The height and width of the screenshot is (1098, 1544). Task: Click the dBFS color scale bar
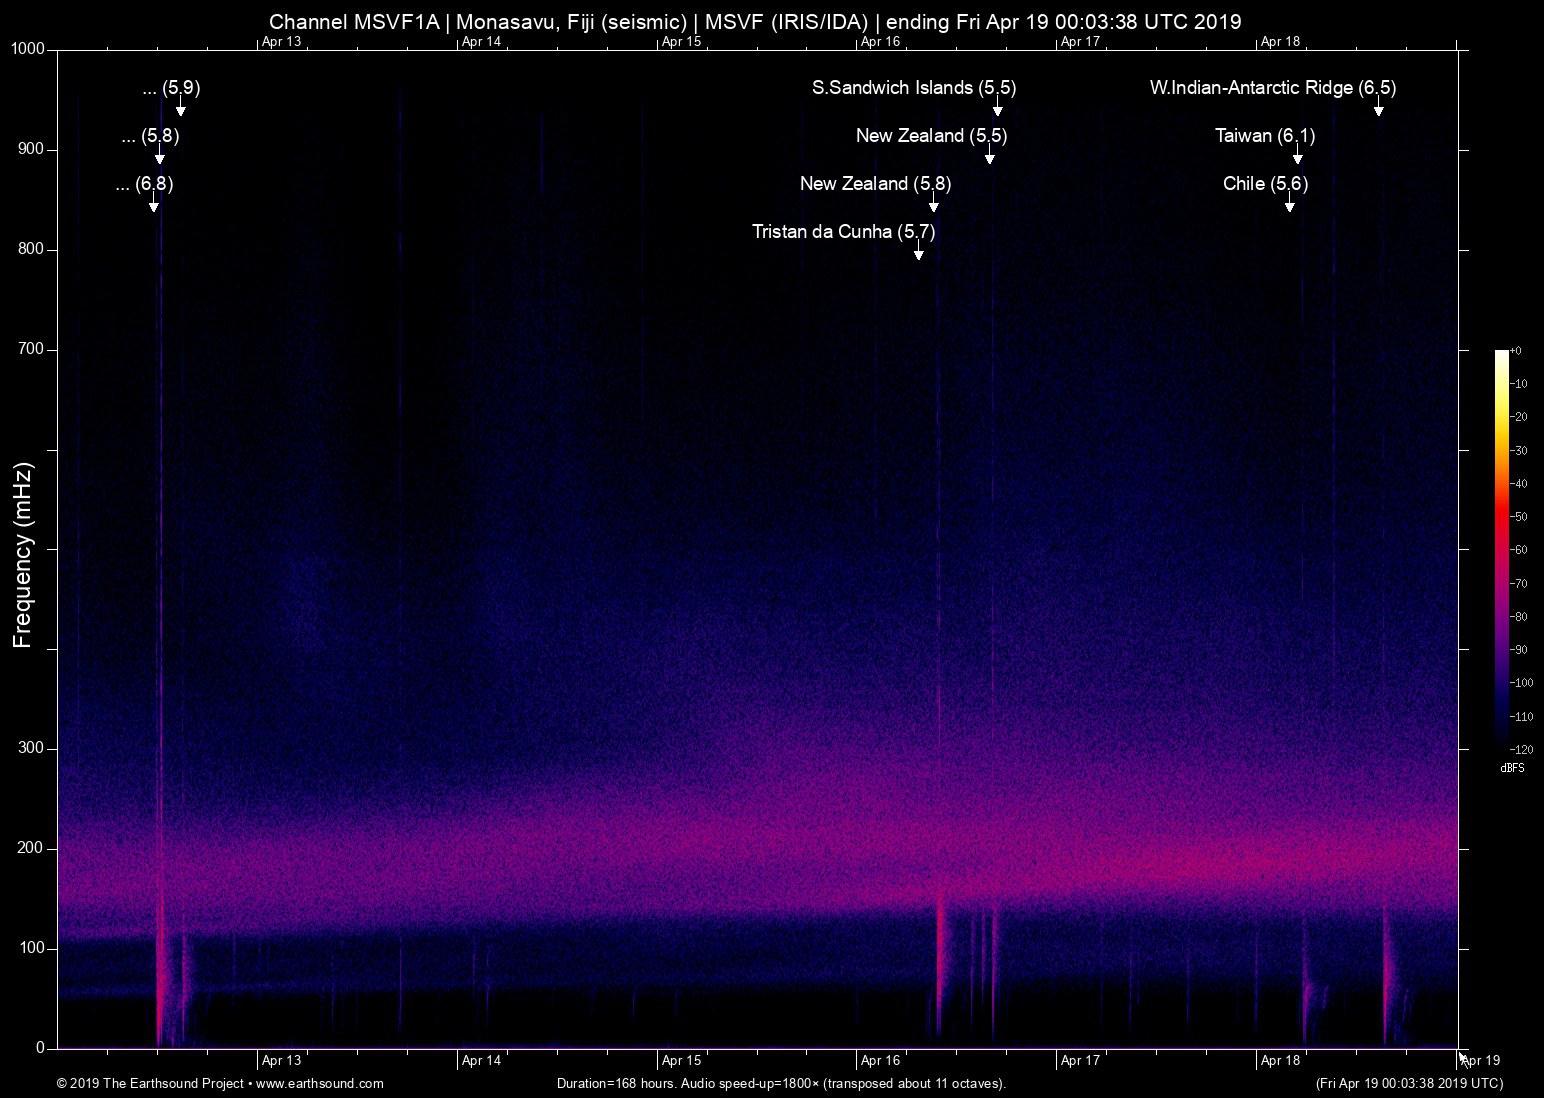point(1501,548)
